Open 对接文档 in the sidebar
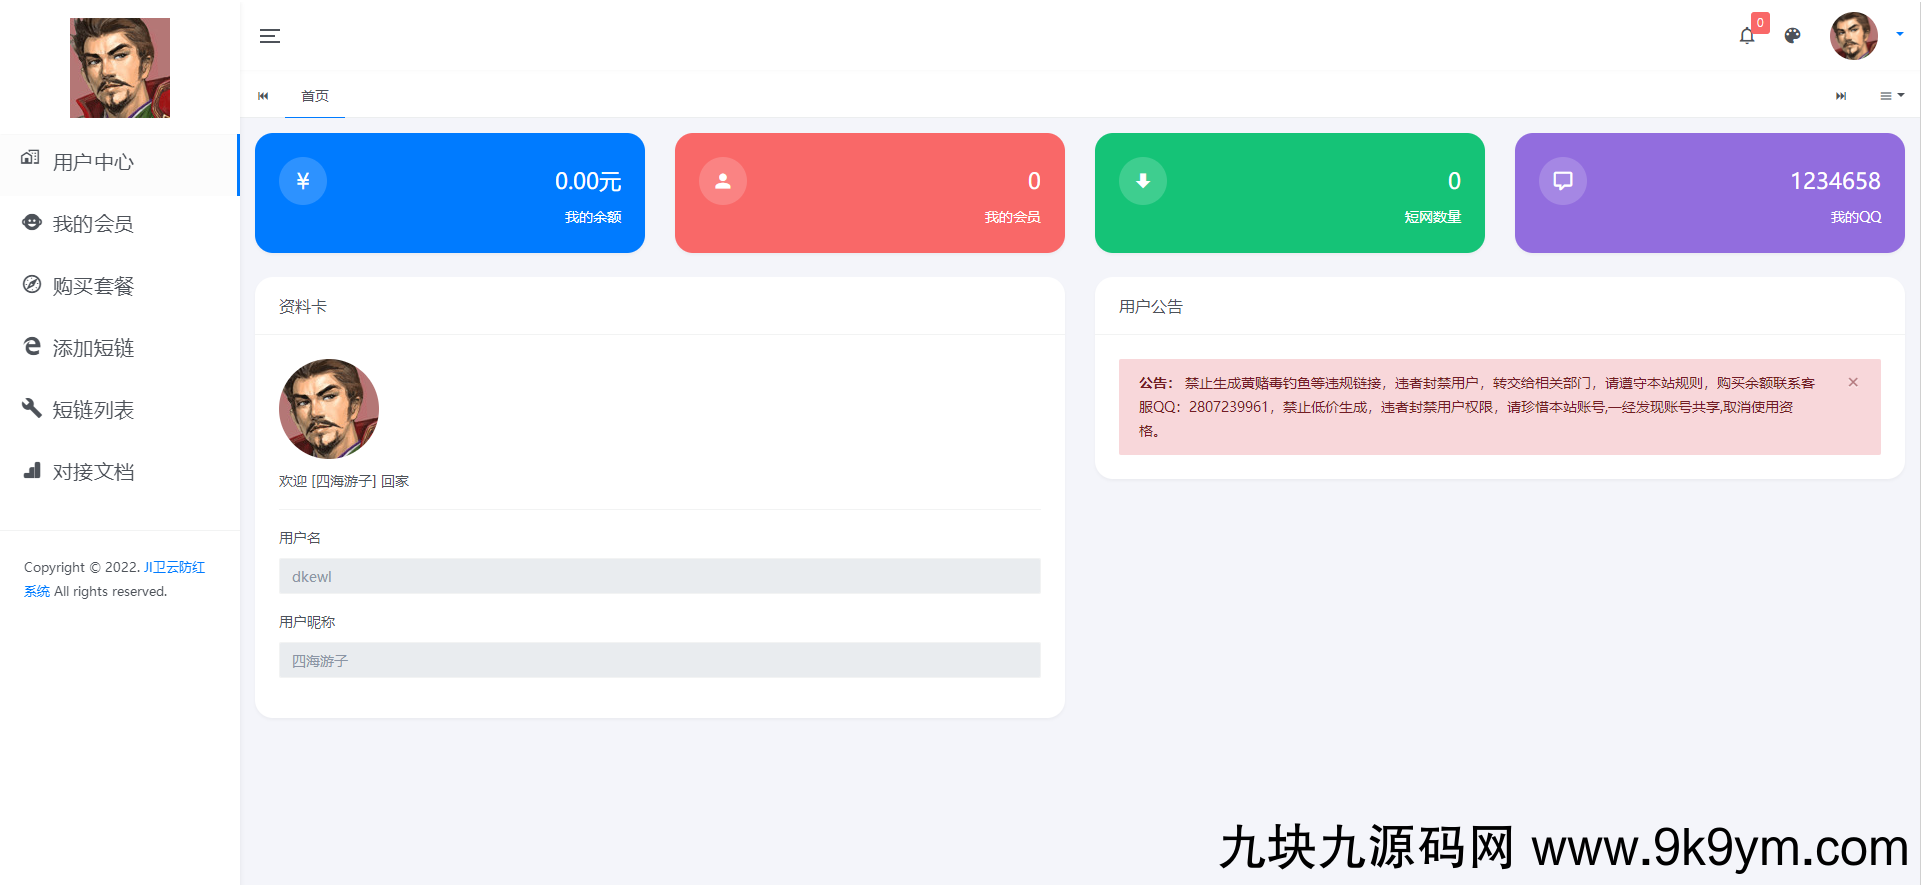Image resolution: width=1921 pixels, height=885 pixels. (93, 472)
